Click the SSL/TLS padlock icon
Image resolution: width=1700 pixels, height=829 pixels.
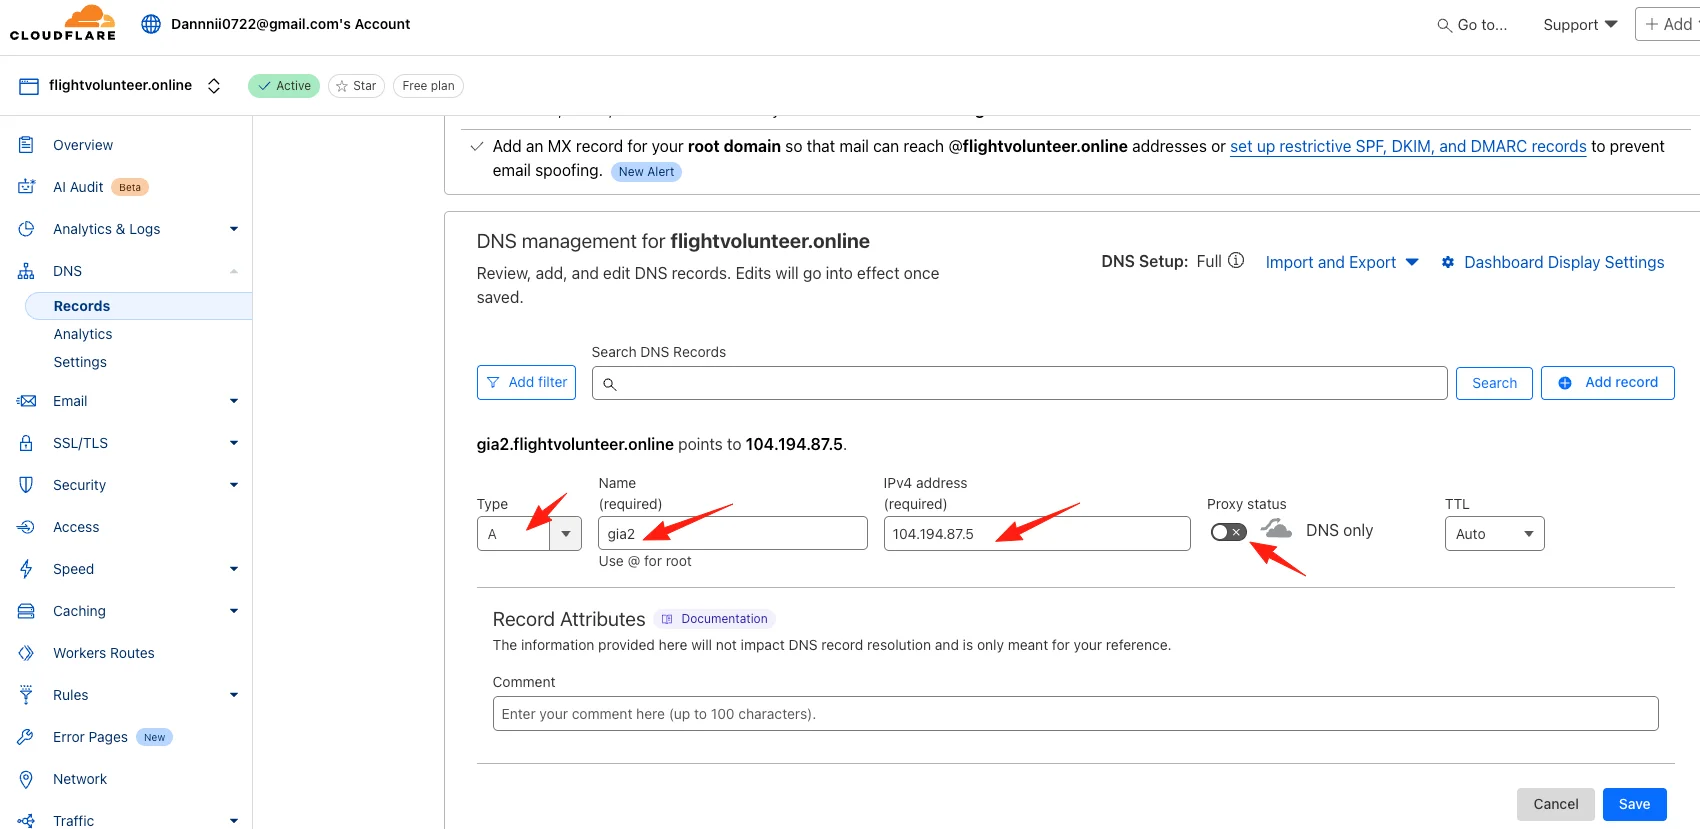tap(27, 443)
